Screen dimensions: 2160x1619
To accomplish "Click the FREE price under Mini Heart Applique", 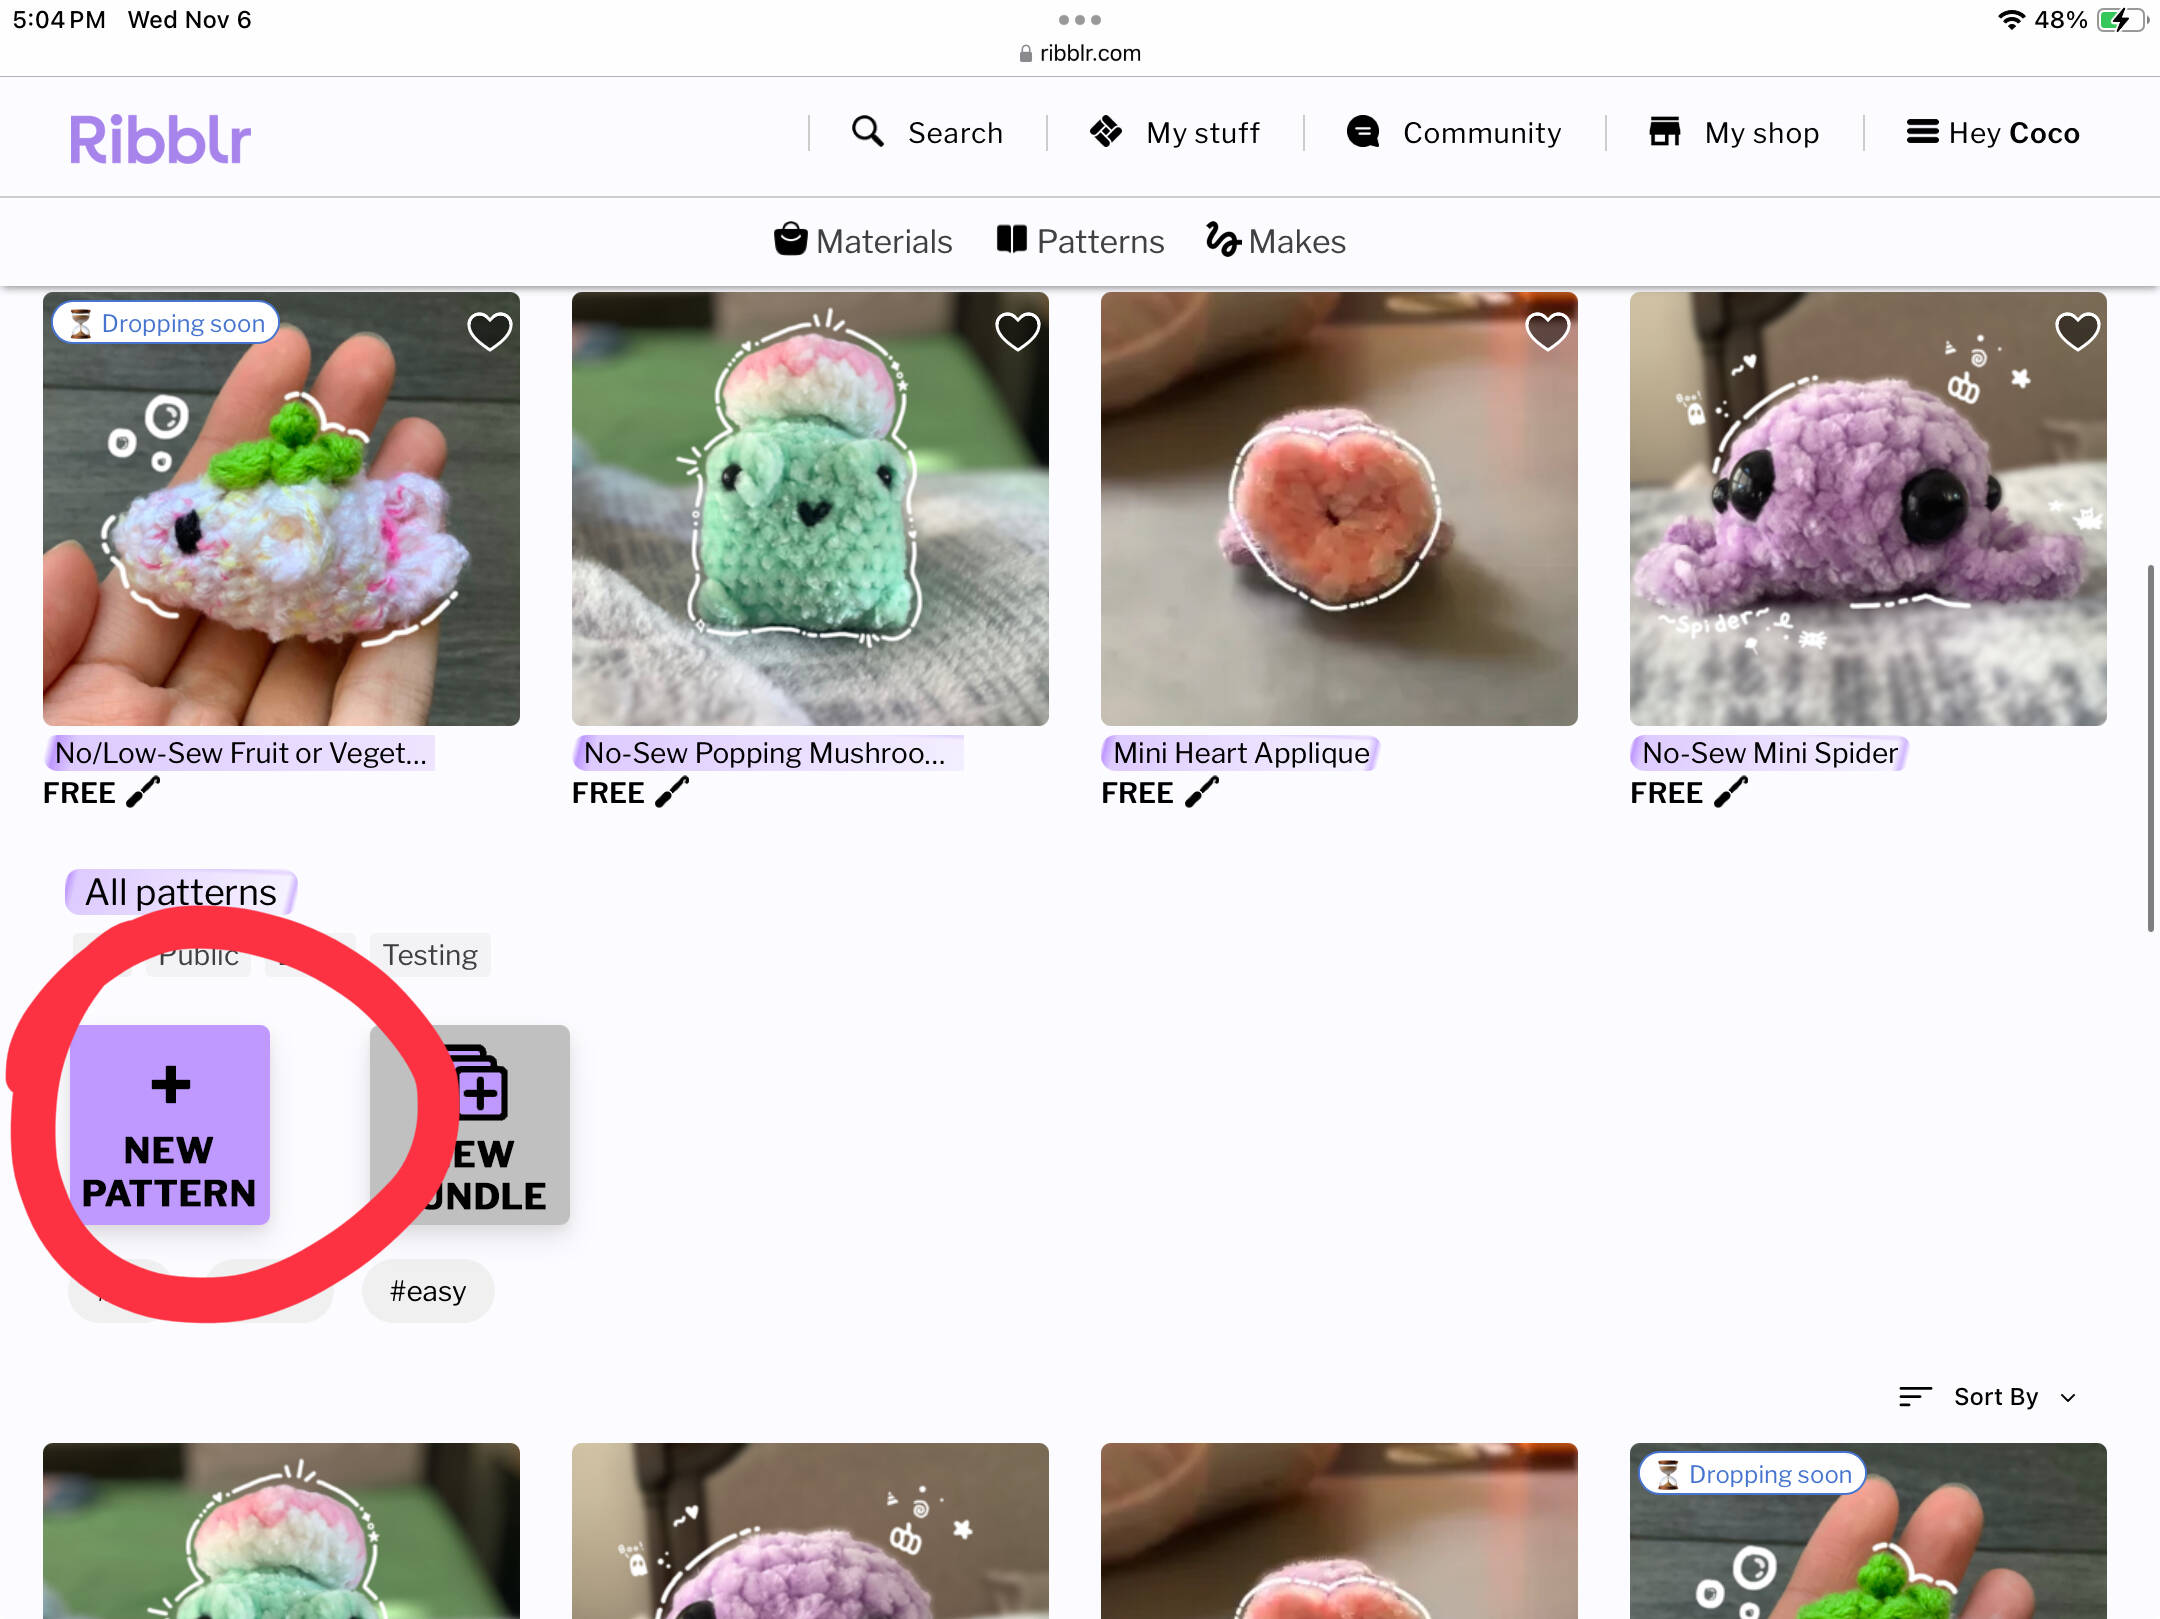I will (x=1137, y=793).
